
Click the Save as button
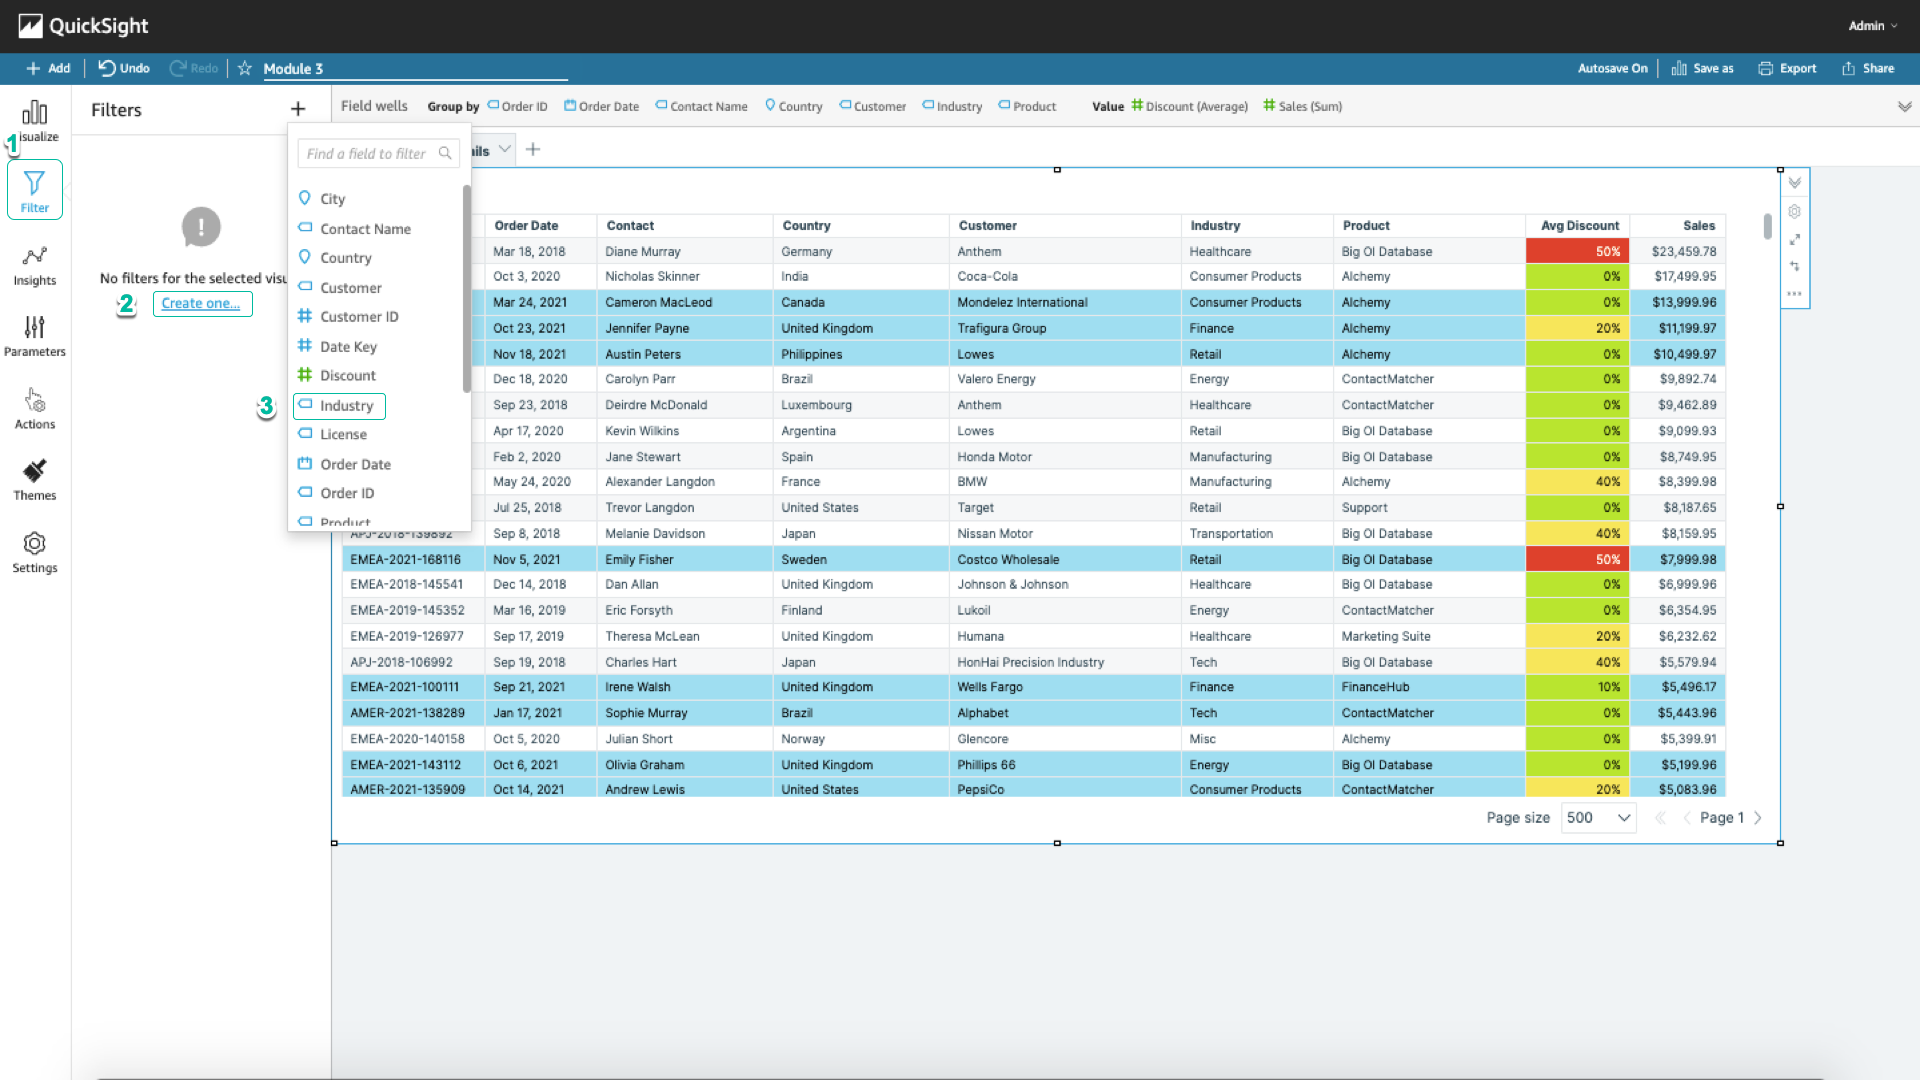point(1702,68)
